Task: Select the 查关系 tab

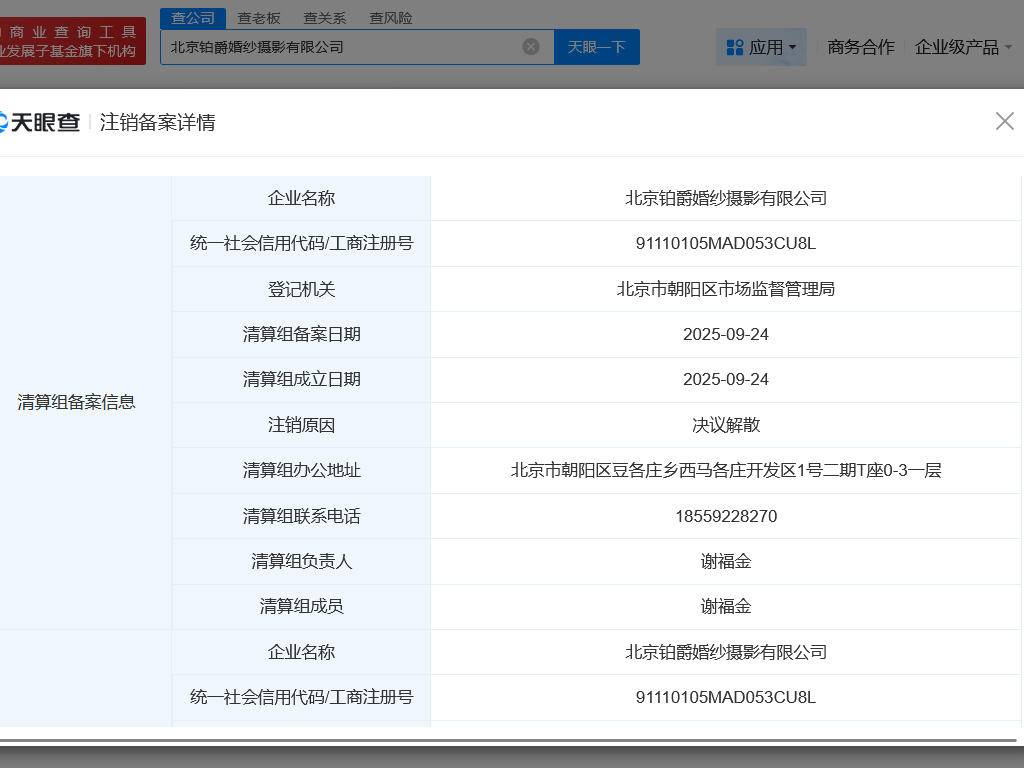Action: [x=325, y=18]
